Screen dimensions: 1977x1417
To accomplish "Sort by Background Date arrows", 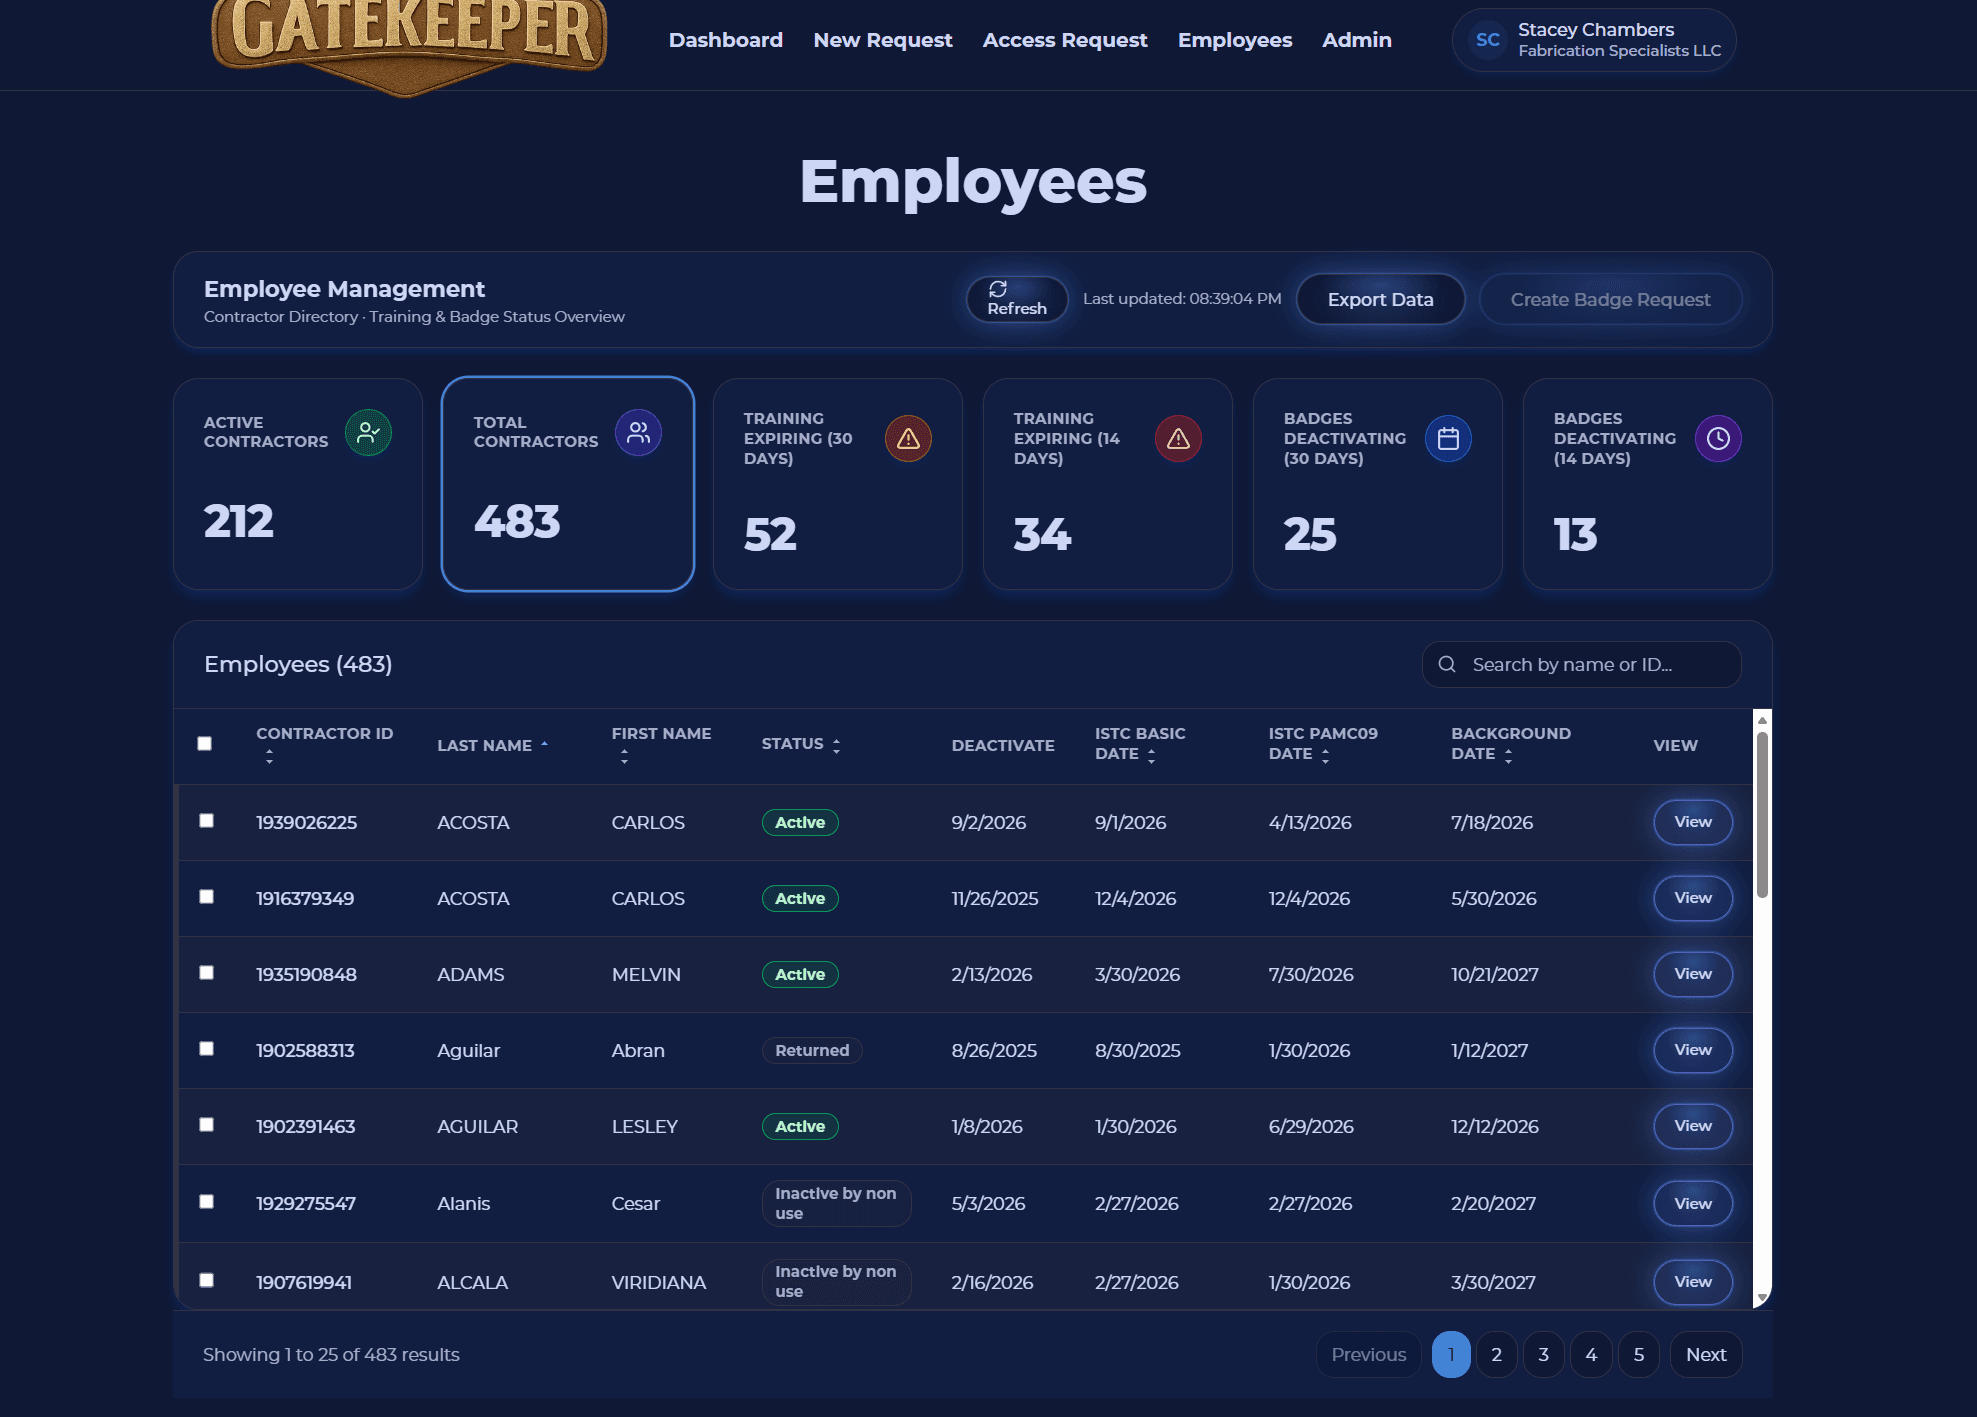I will [1508, 756].
